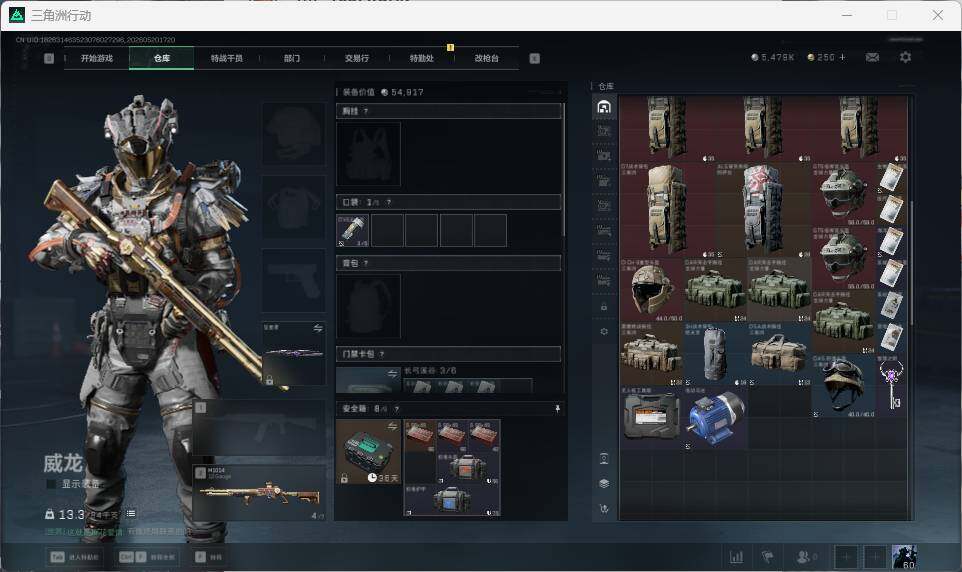The width and height of the screenshot is (962, 572).
Task: Click the warehouse grid scrollbar
Action: [x=912, y=263]
